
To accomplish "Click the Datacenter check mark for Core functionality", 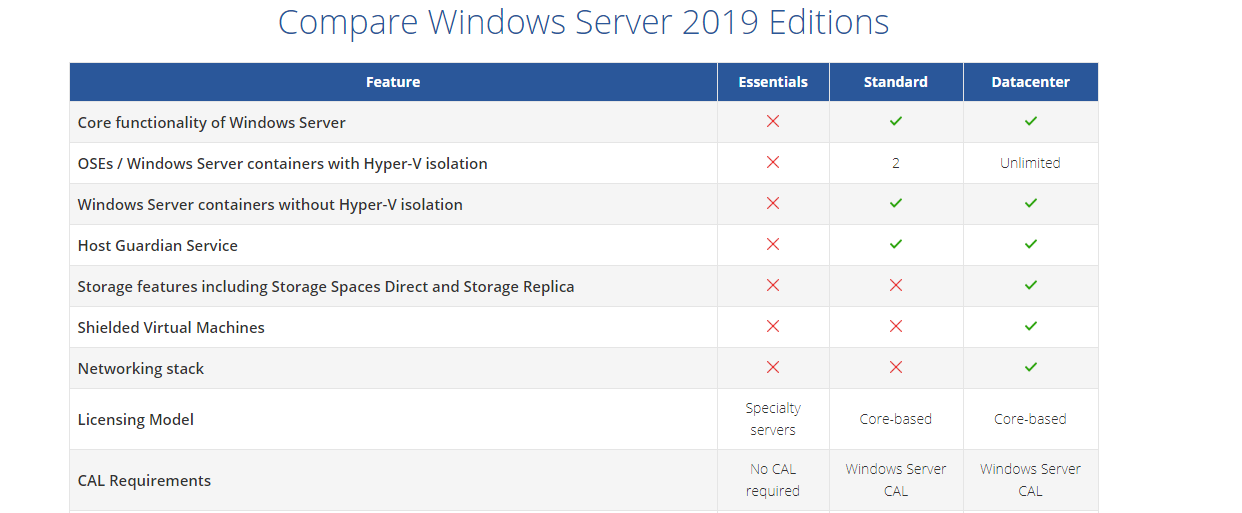I will coord(1031,121).
